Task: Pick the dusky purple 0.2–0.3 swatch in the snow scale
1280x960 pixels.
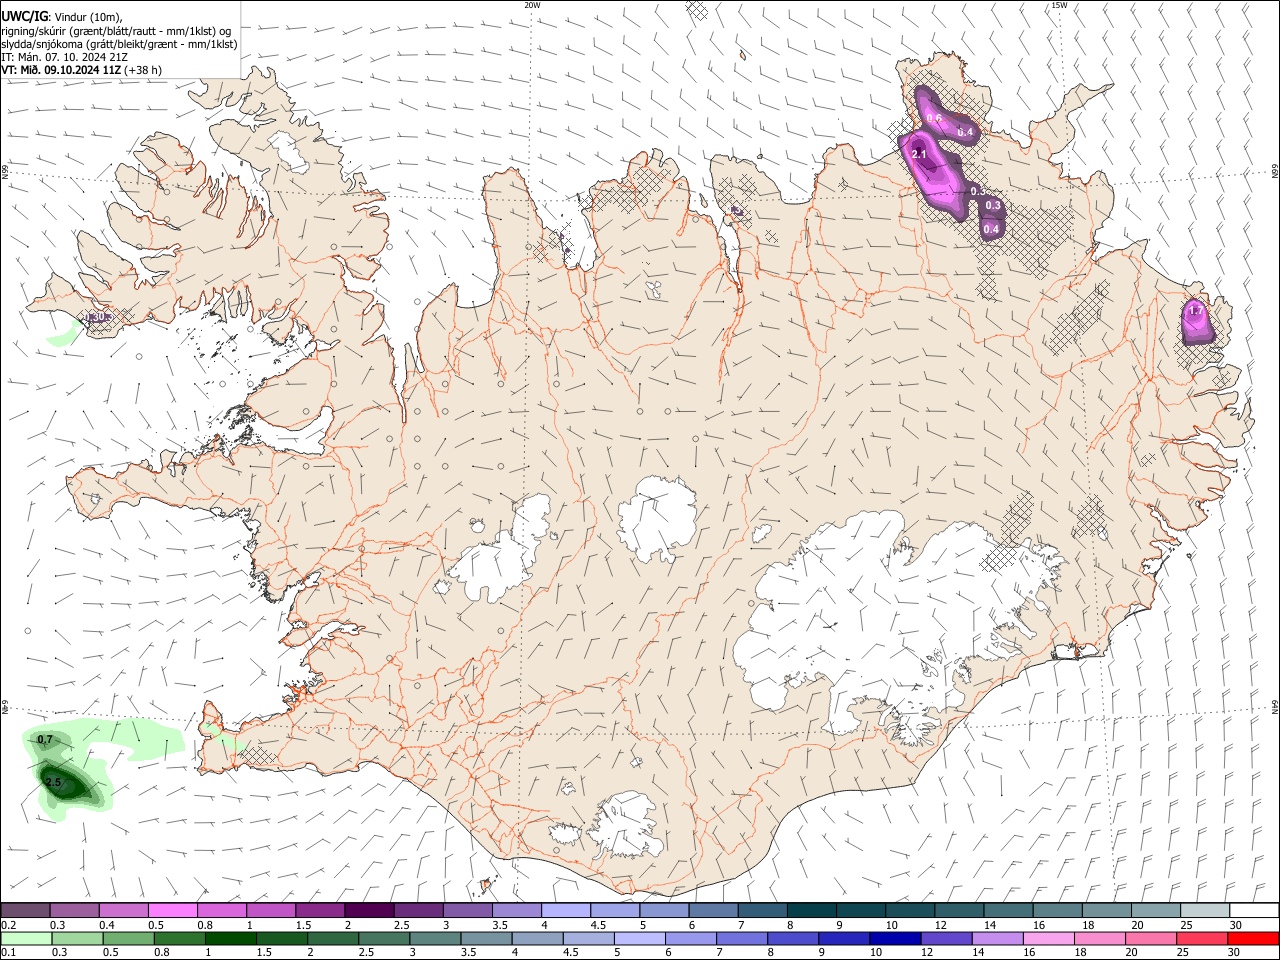Action: pyautogui.click(x=25, y=911)
